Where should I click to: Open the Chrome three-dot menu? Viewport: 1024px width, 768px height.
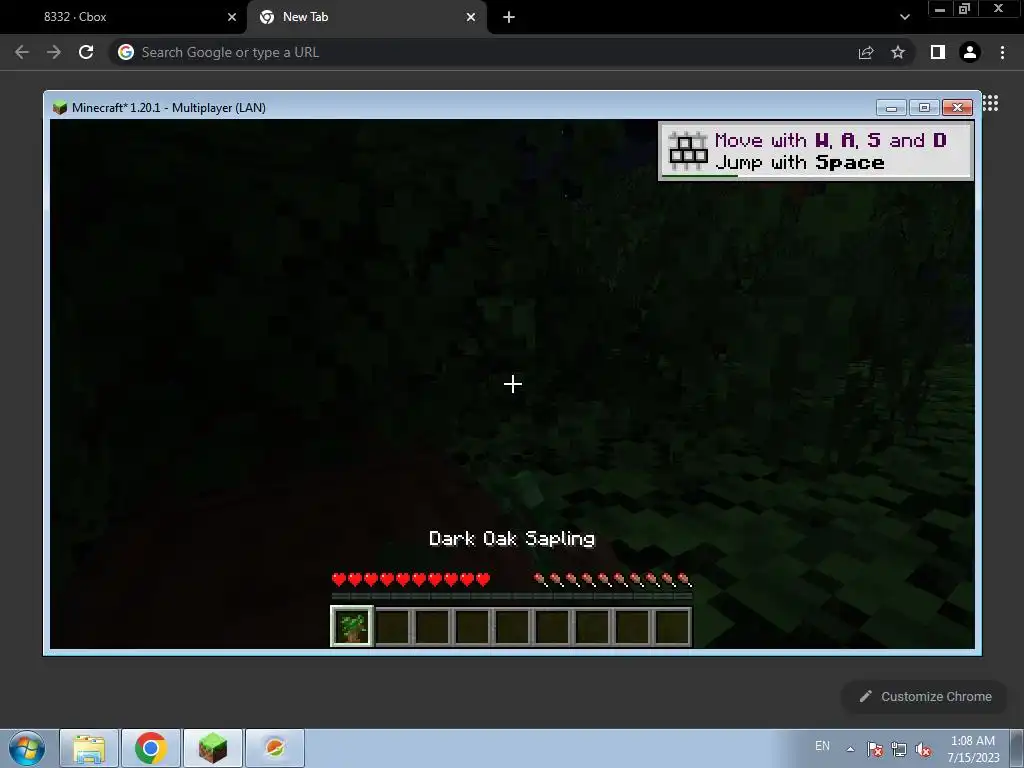click(1002, 52)
